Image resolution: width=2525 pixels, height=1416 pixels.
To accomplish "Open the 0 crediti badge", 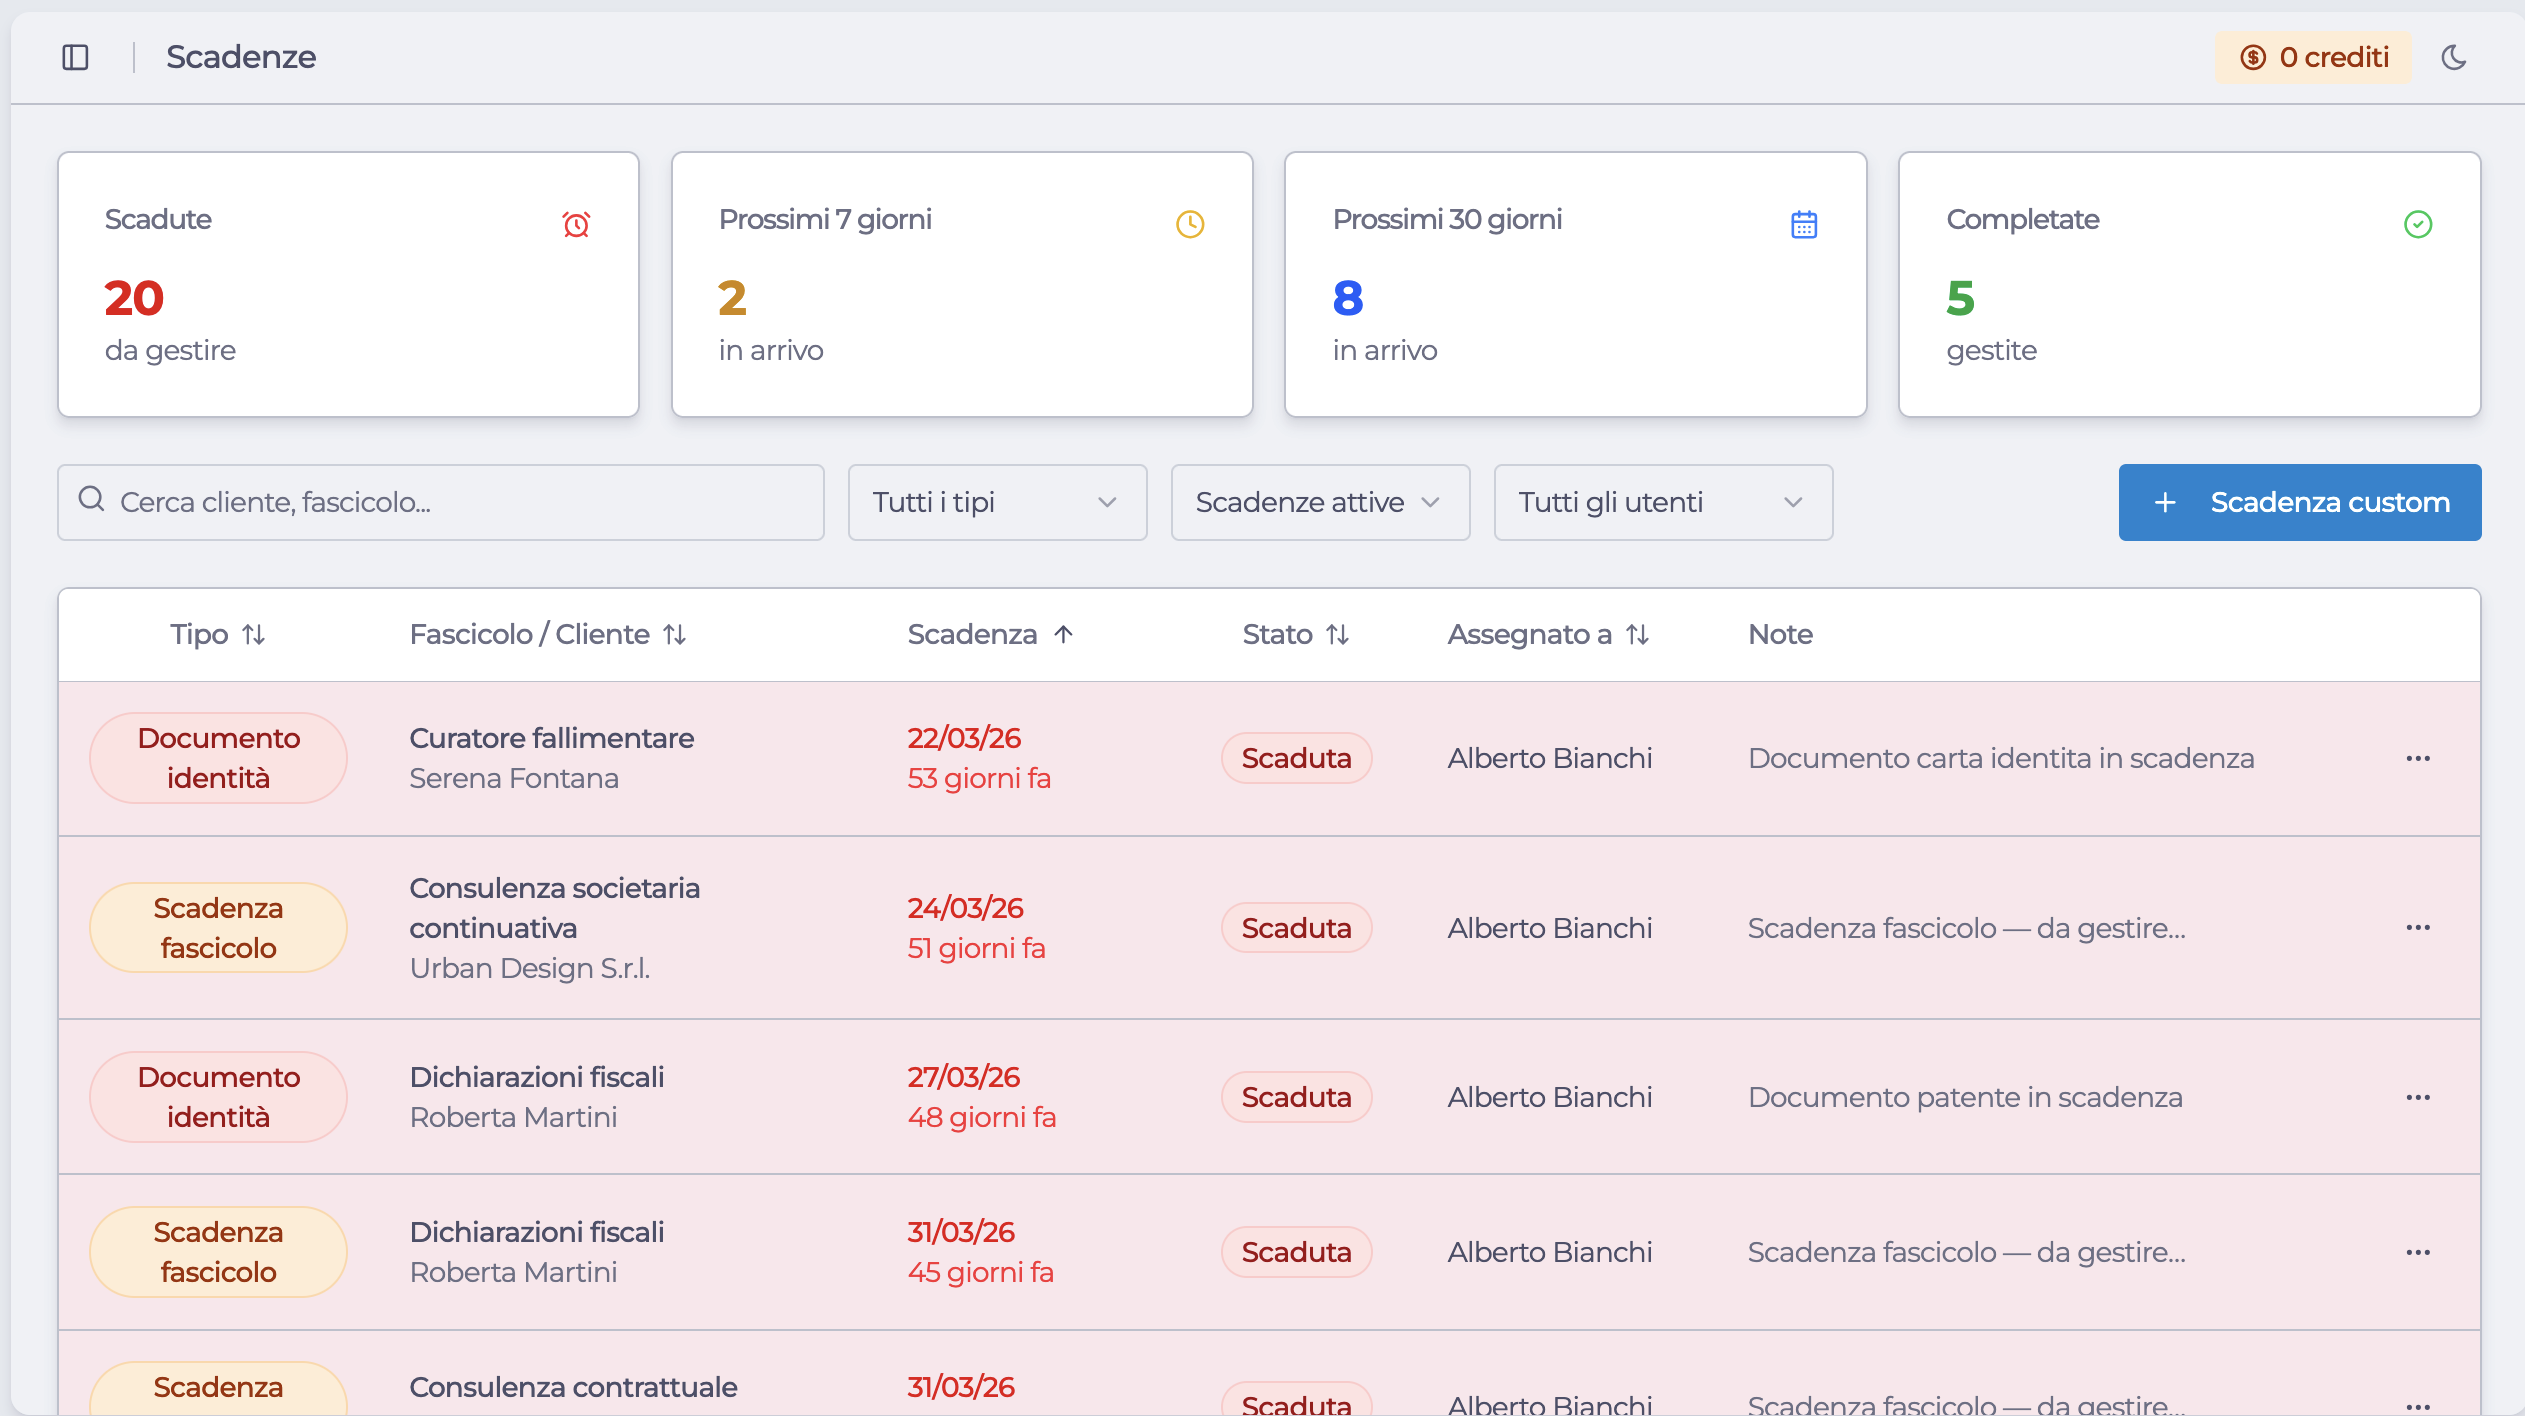I will (x=2313, y=57).
